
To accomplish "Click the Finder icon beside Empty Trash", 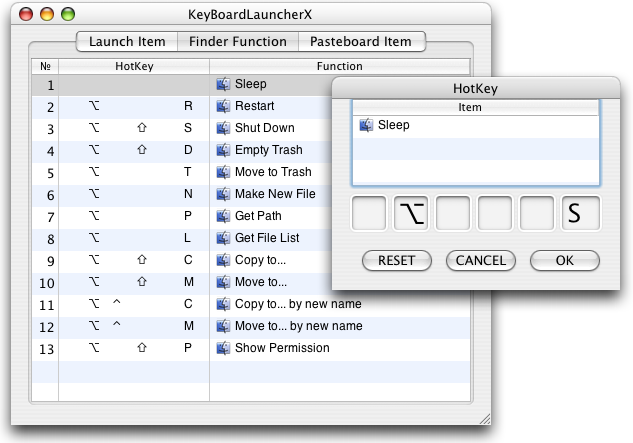I will pyautogui.click(x=223, y=150).
